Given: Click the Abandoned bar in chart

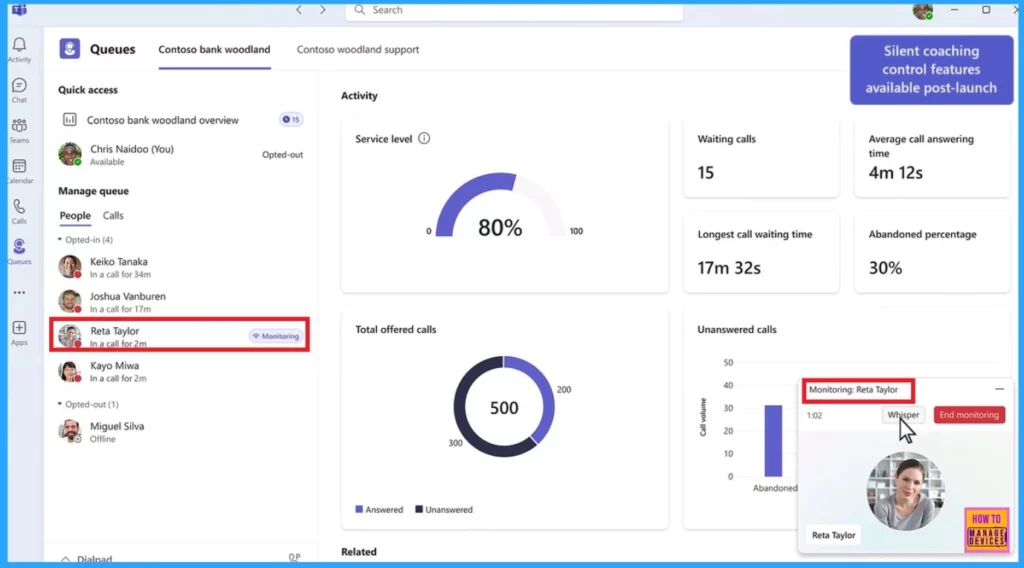Looking at the screenshot, I should click(x=773, y=441).
